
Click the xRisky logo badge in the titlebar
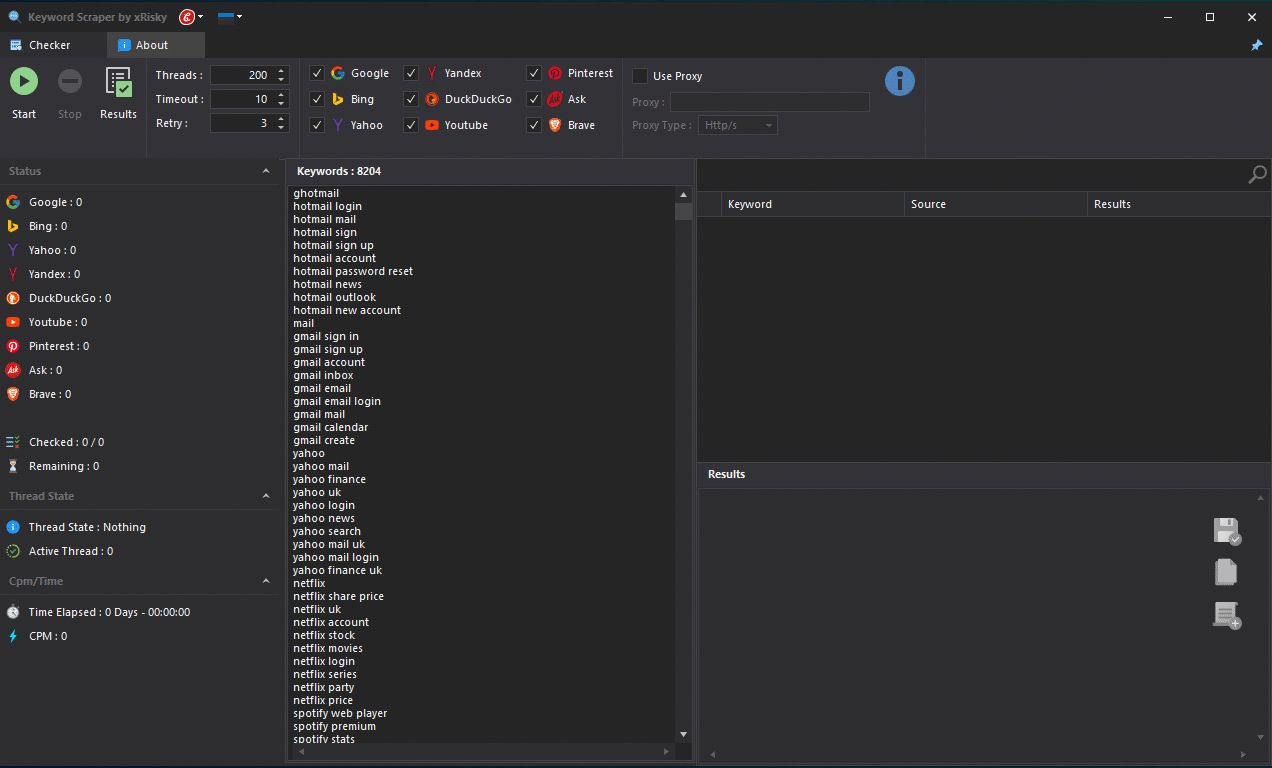tap(187, 16)
